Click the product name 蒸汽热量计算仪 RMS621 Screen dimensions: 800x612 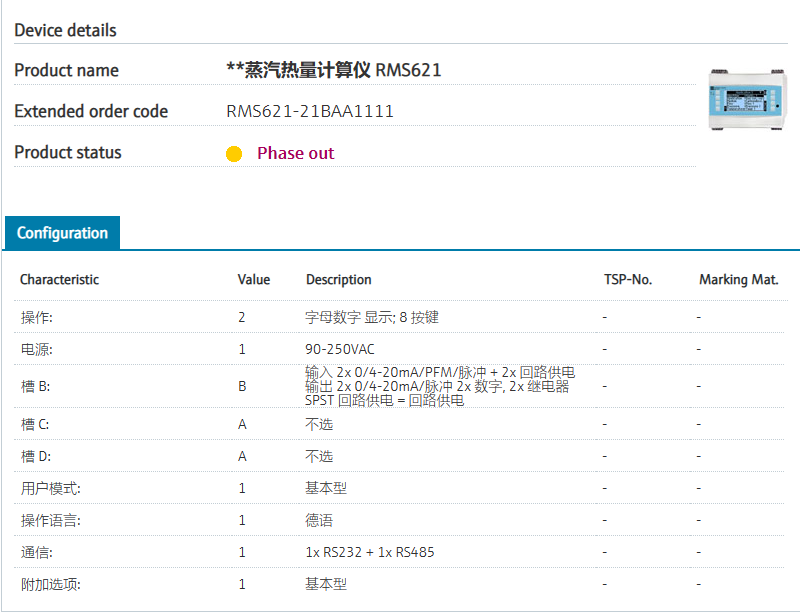click(x=334, y=70)
